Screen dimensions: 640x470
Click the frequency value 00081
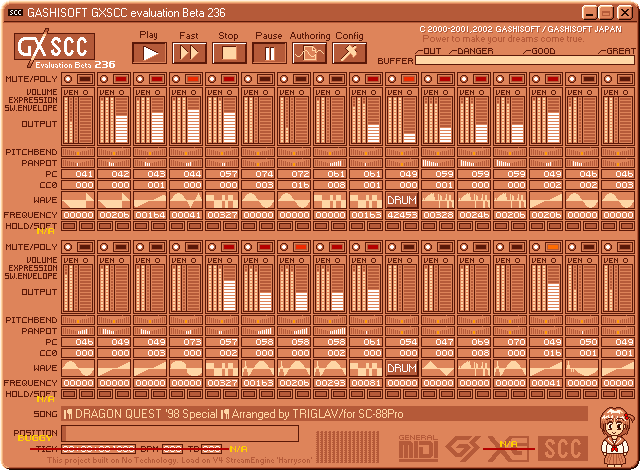coord(366,383)
